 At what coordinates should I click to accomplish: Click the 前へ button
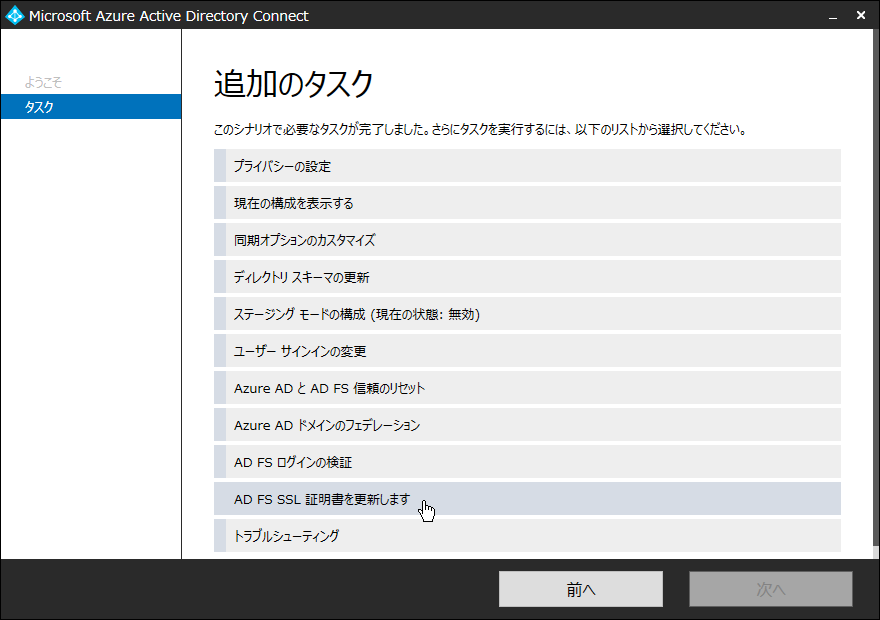point(581,589)
